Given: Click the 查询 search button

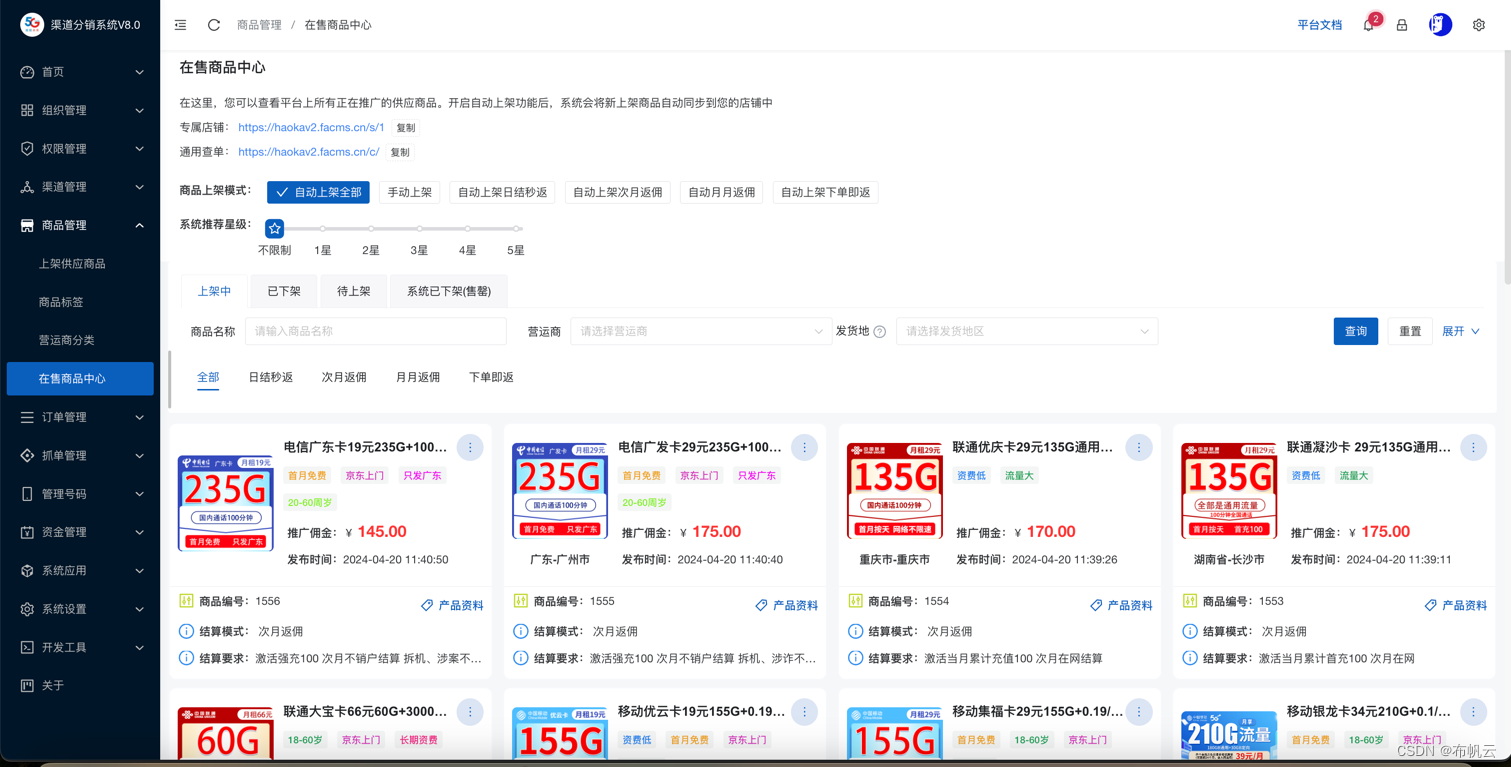Looking at the screenshot, I should [x=1356, y=331].
